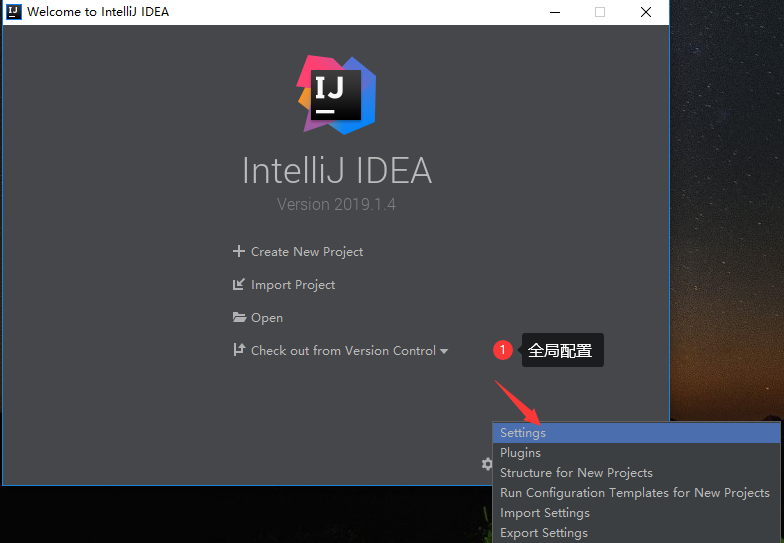
Task: Click the Open link text
Action: click(267, 318)
